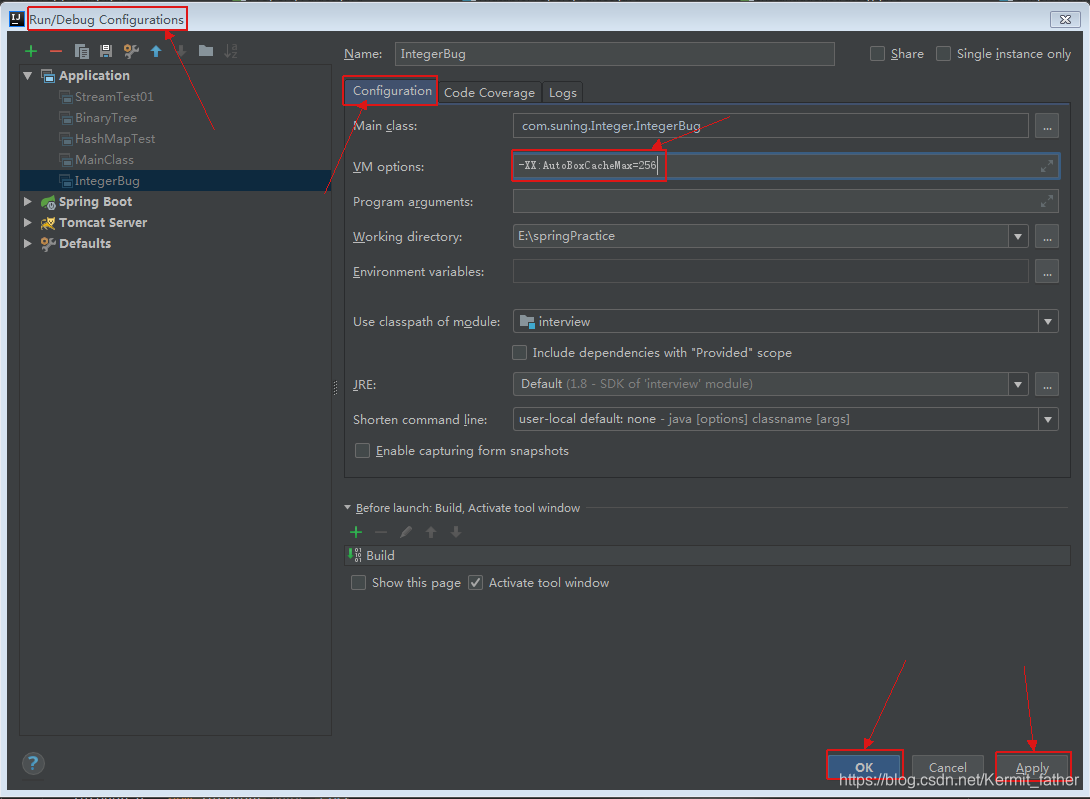Click into the Name field
The height and width of the screenshot is (799, 1090).
click(615, 54)
